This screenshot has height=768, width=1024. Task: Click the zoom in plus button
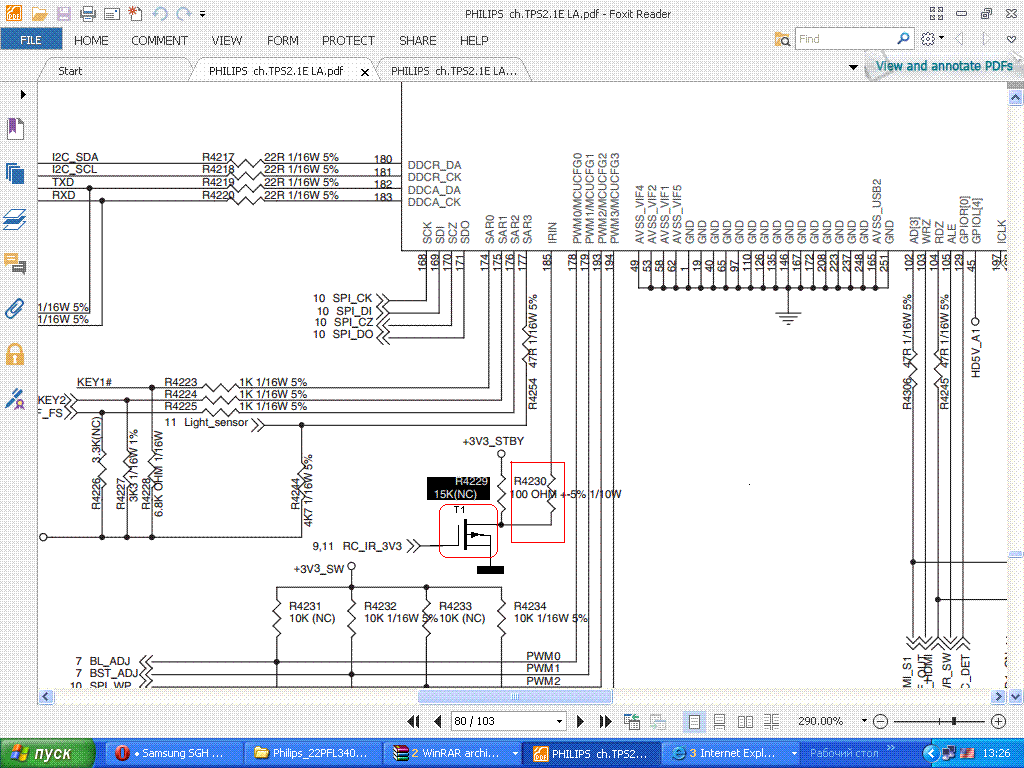998,722
